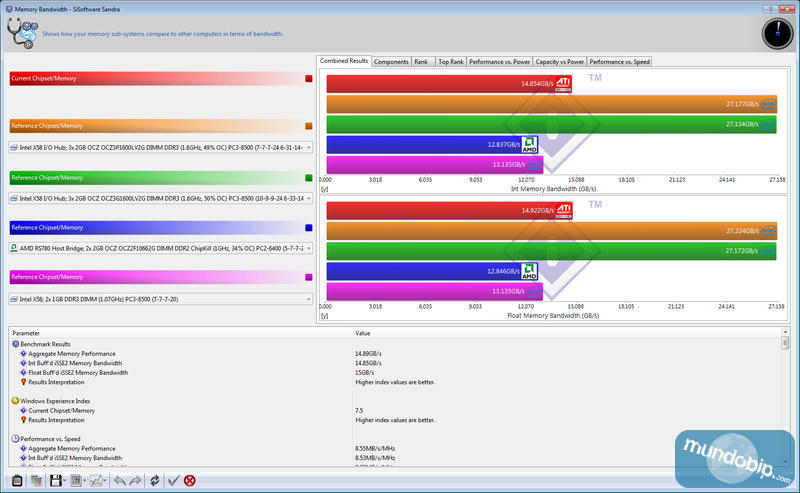This screenshot has height=493, width=800.
Task: Click the Sandra app icon in title bar
Action: point(9,9)
